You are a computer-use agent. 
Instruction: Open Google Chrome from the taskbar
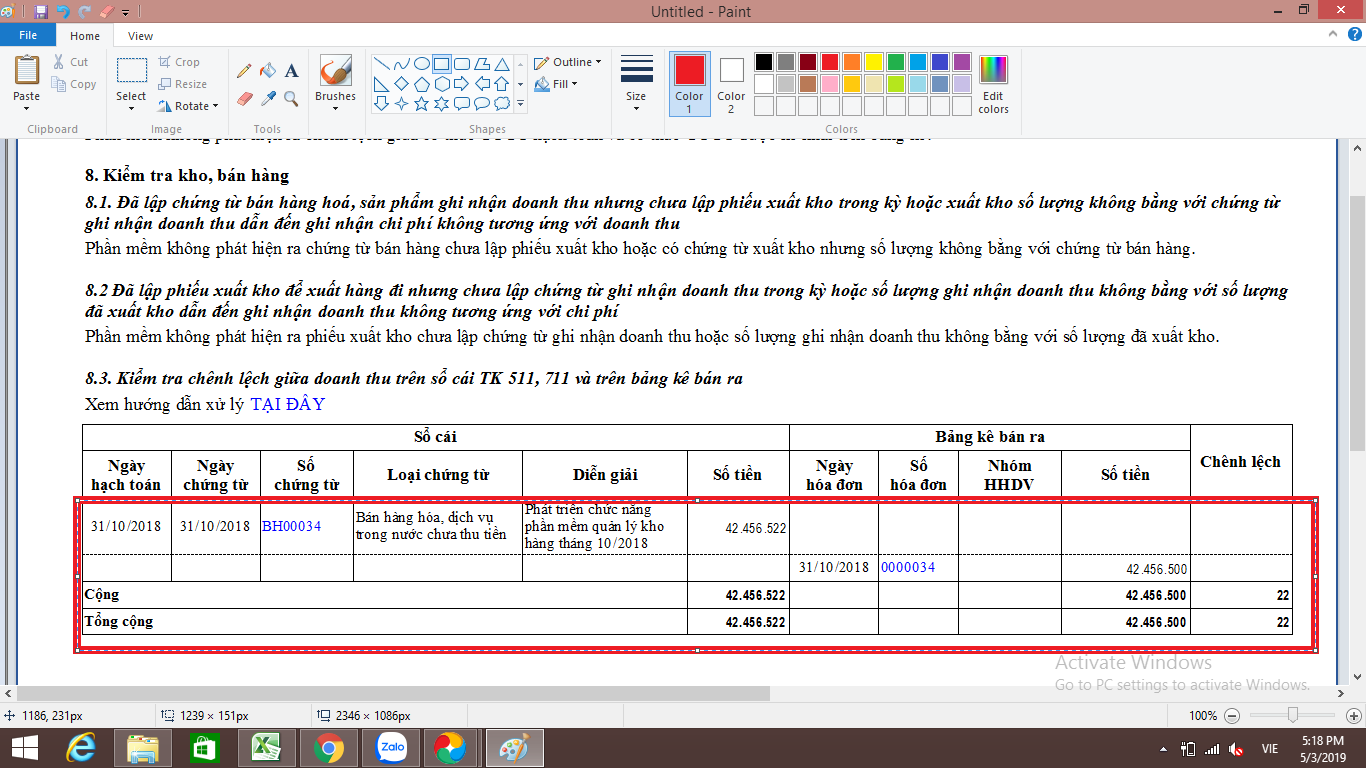[x=329, y=747]
